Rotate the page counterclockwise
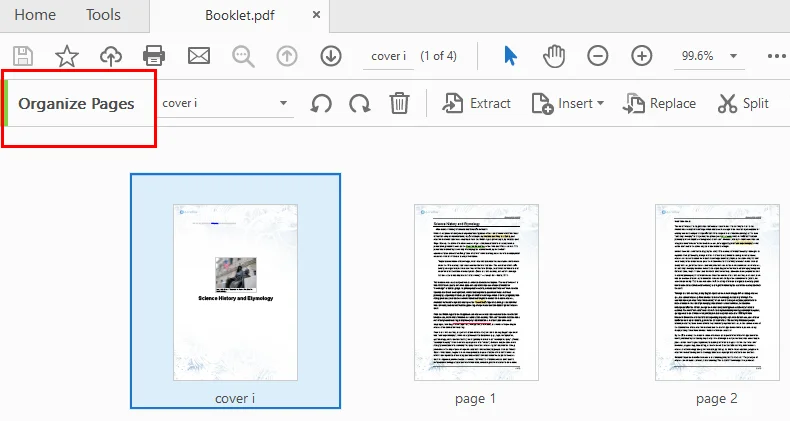Image resolution: width=790 pixels, height=421 pixels. pyautogui.click(x=321, y=103)
